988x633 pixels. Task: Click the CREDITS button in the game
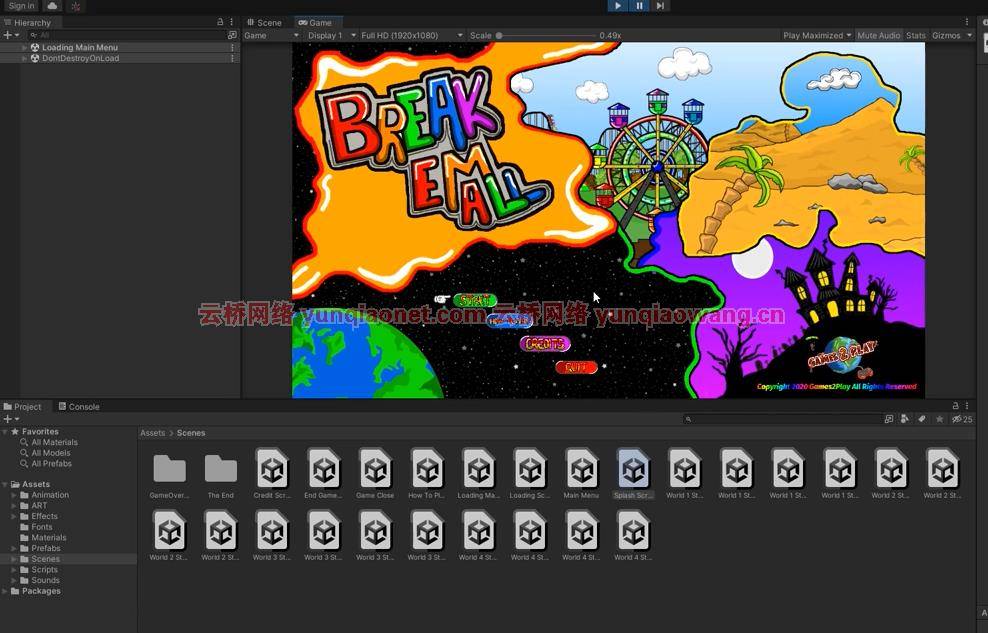tap(545, 344)
